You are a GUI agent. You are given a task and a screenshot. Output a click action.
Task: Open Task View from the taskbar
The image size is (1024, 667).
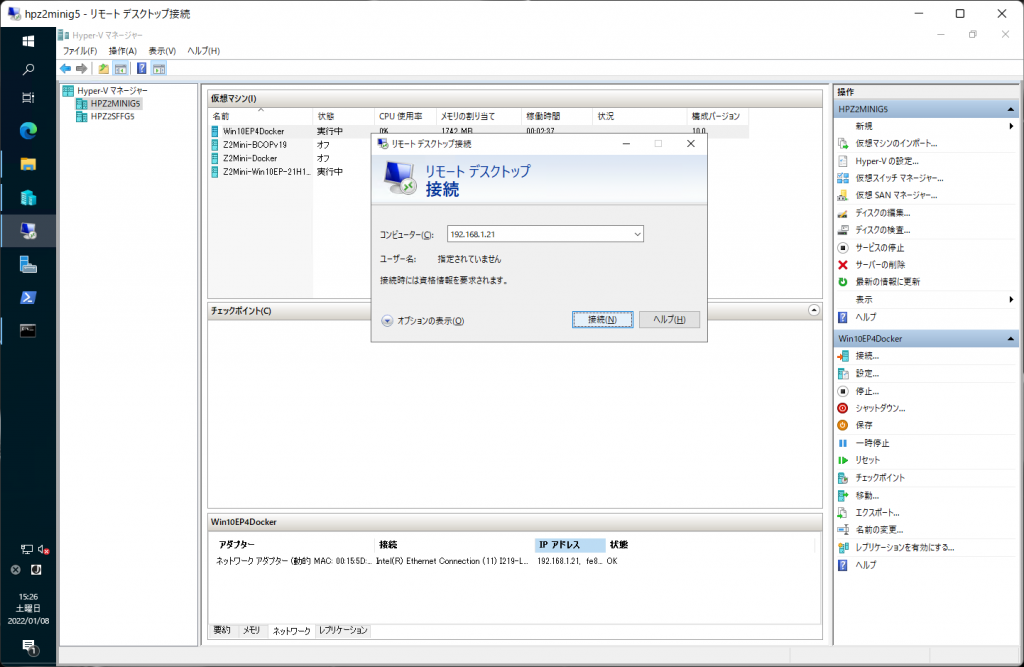28,98
